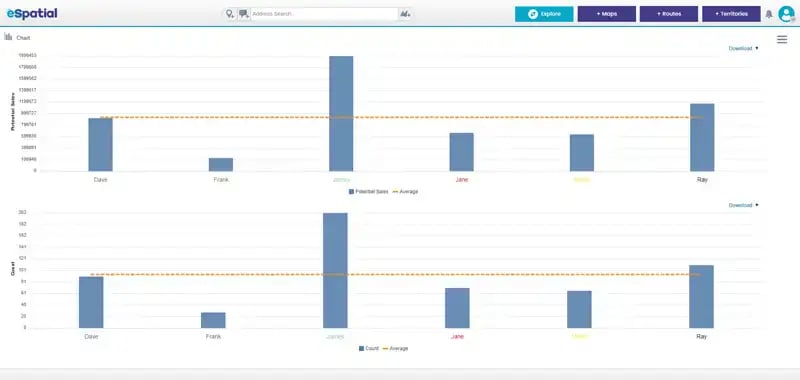Click Jane bar in Potential Sales chart
800x380 pixels.
pyautogui.click(x=461, y=152)
